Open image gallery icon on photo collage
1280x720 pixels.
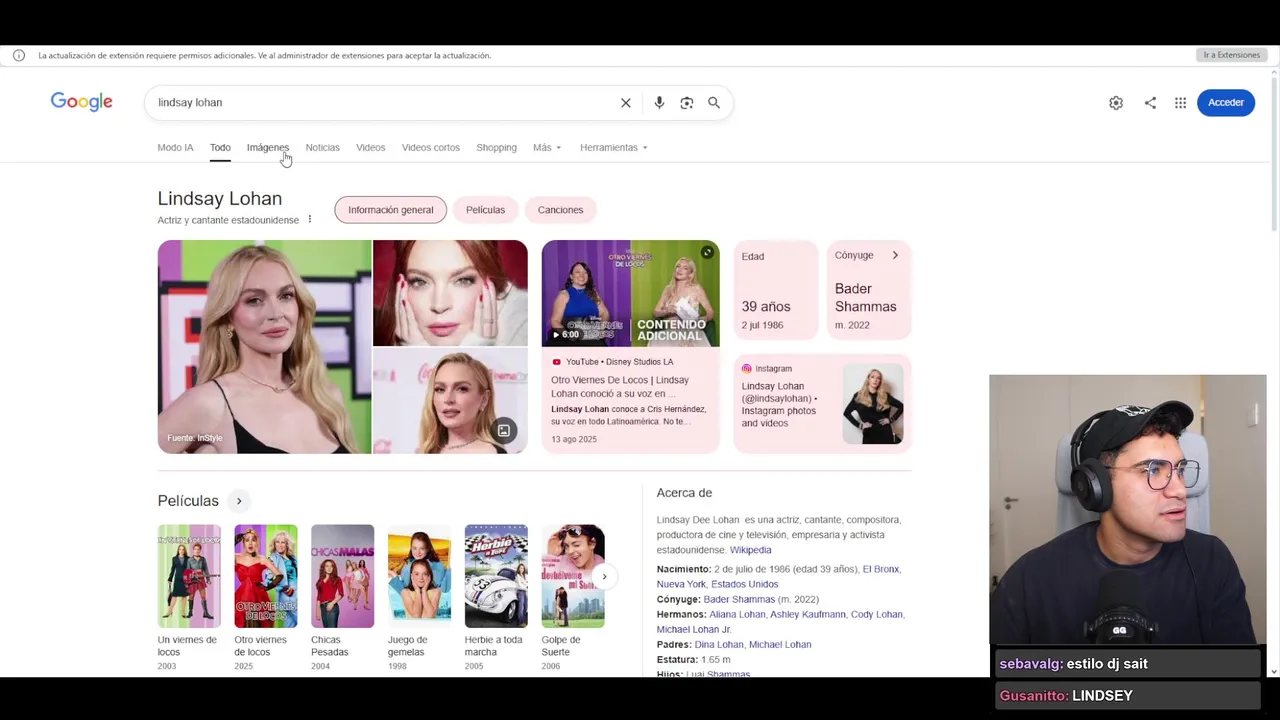tap(504, 431)
